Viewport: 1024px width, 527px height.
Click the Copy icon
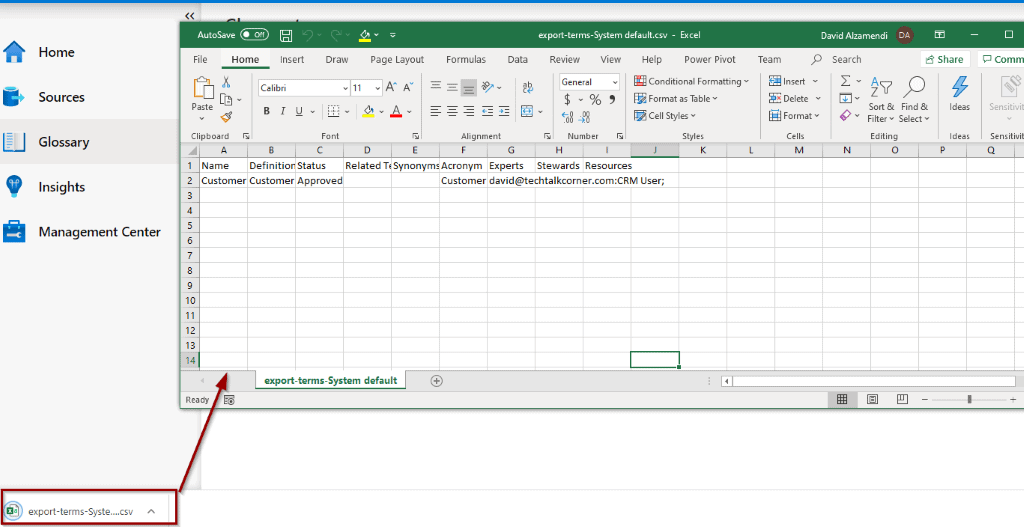[x=226, y=99]
